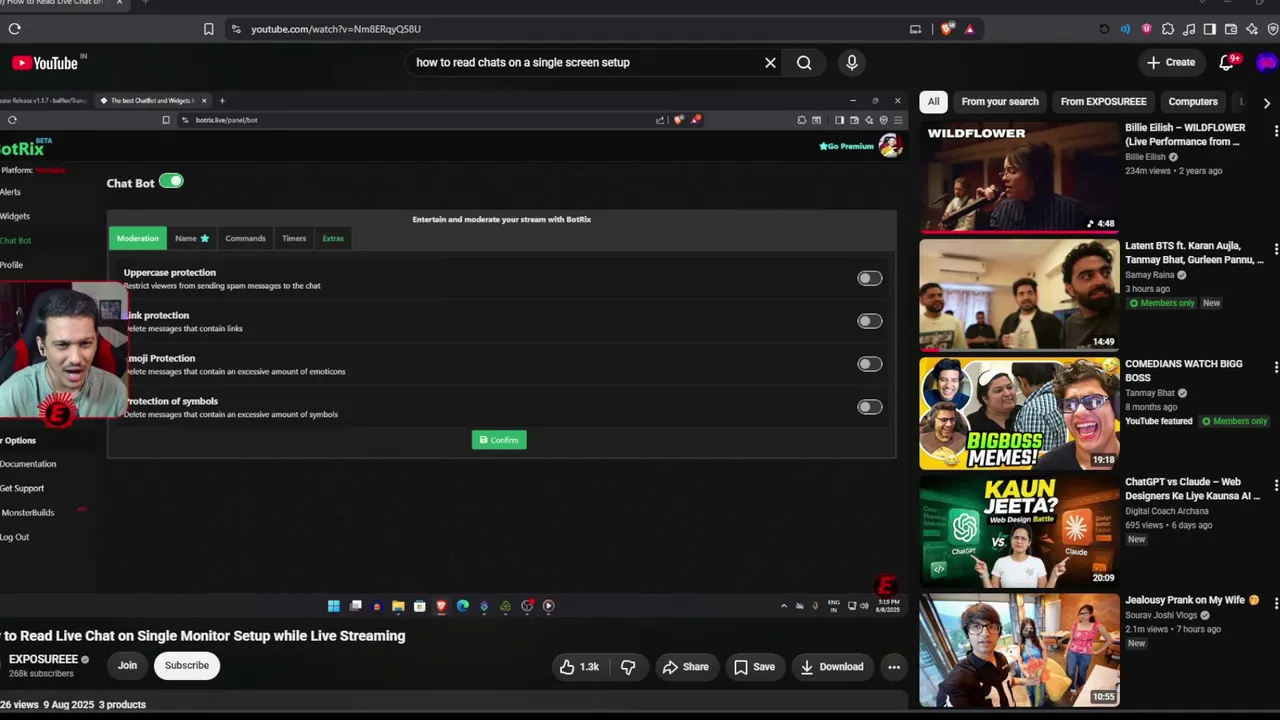Expand hidden system tray icons in video taskbar
Screen dimensions: 1280x720
coord(784,606)
